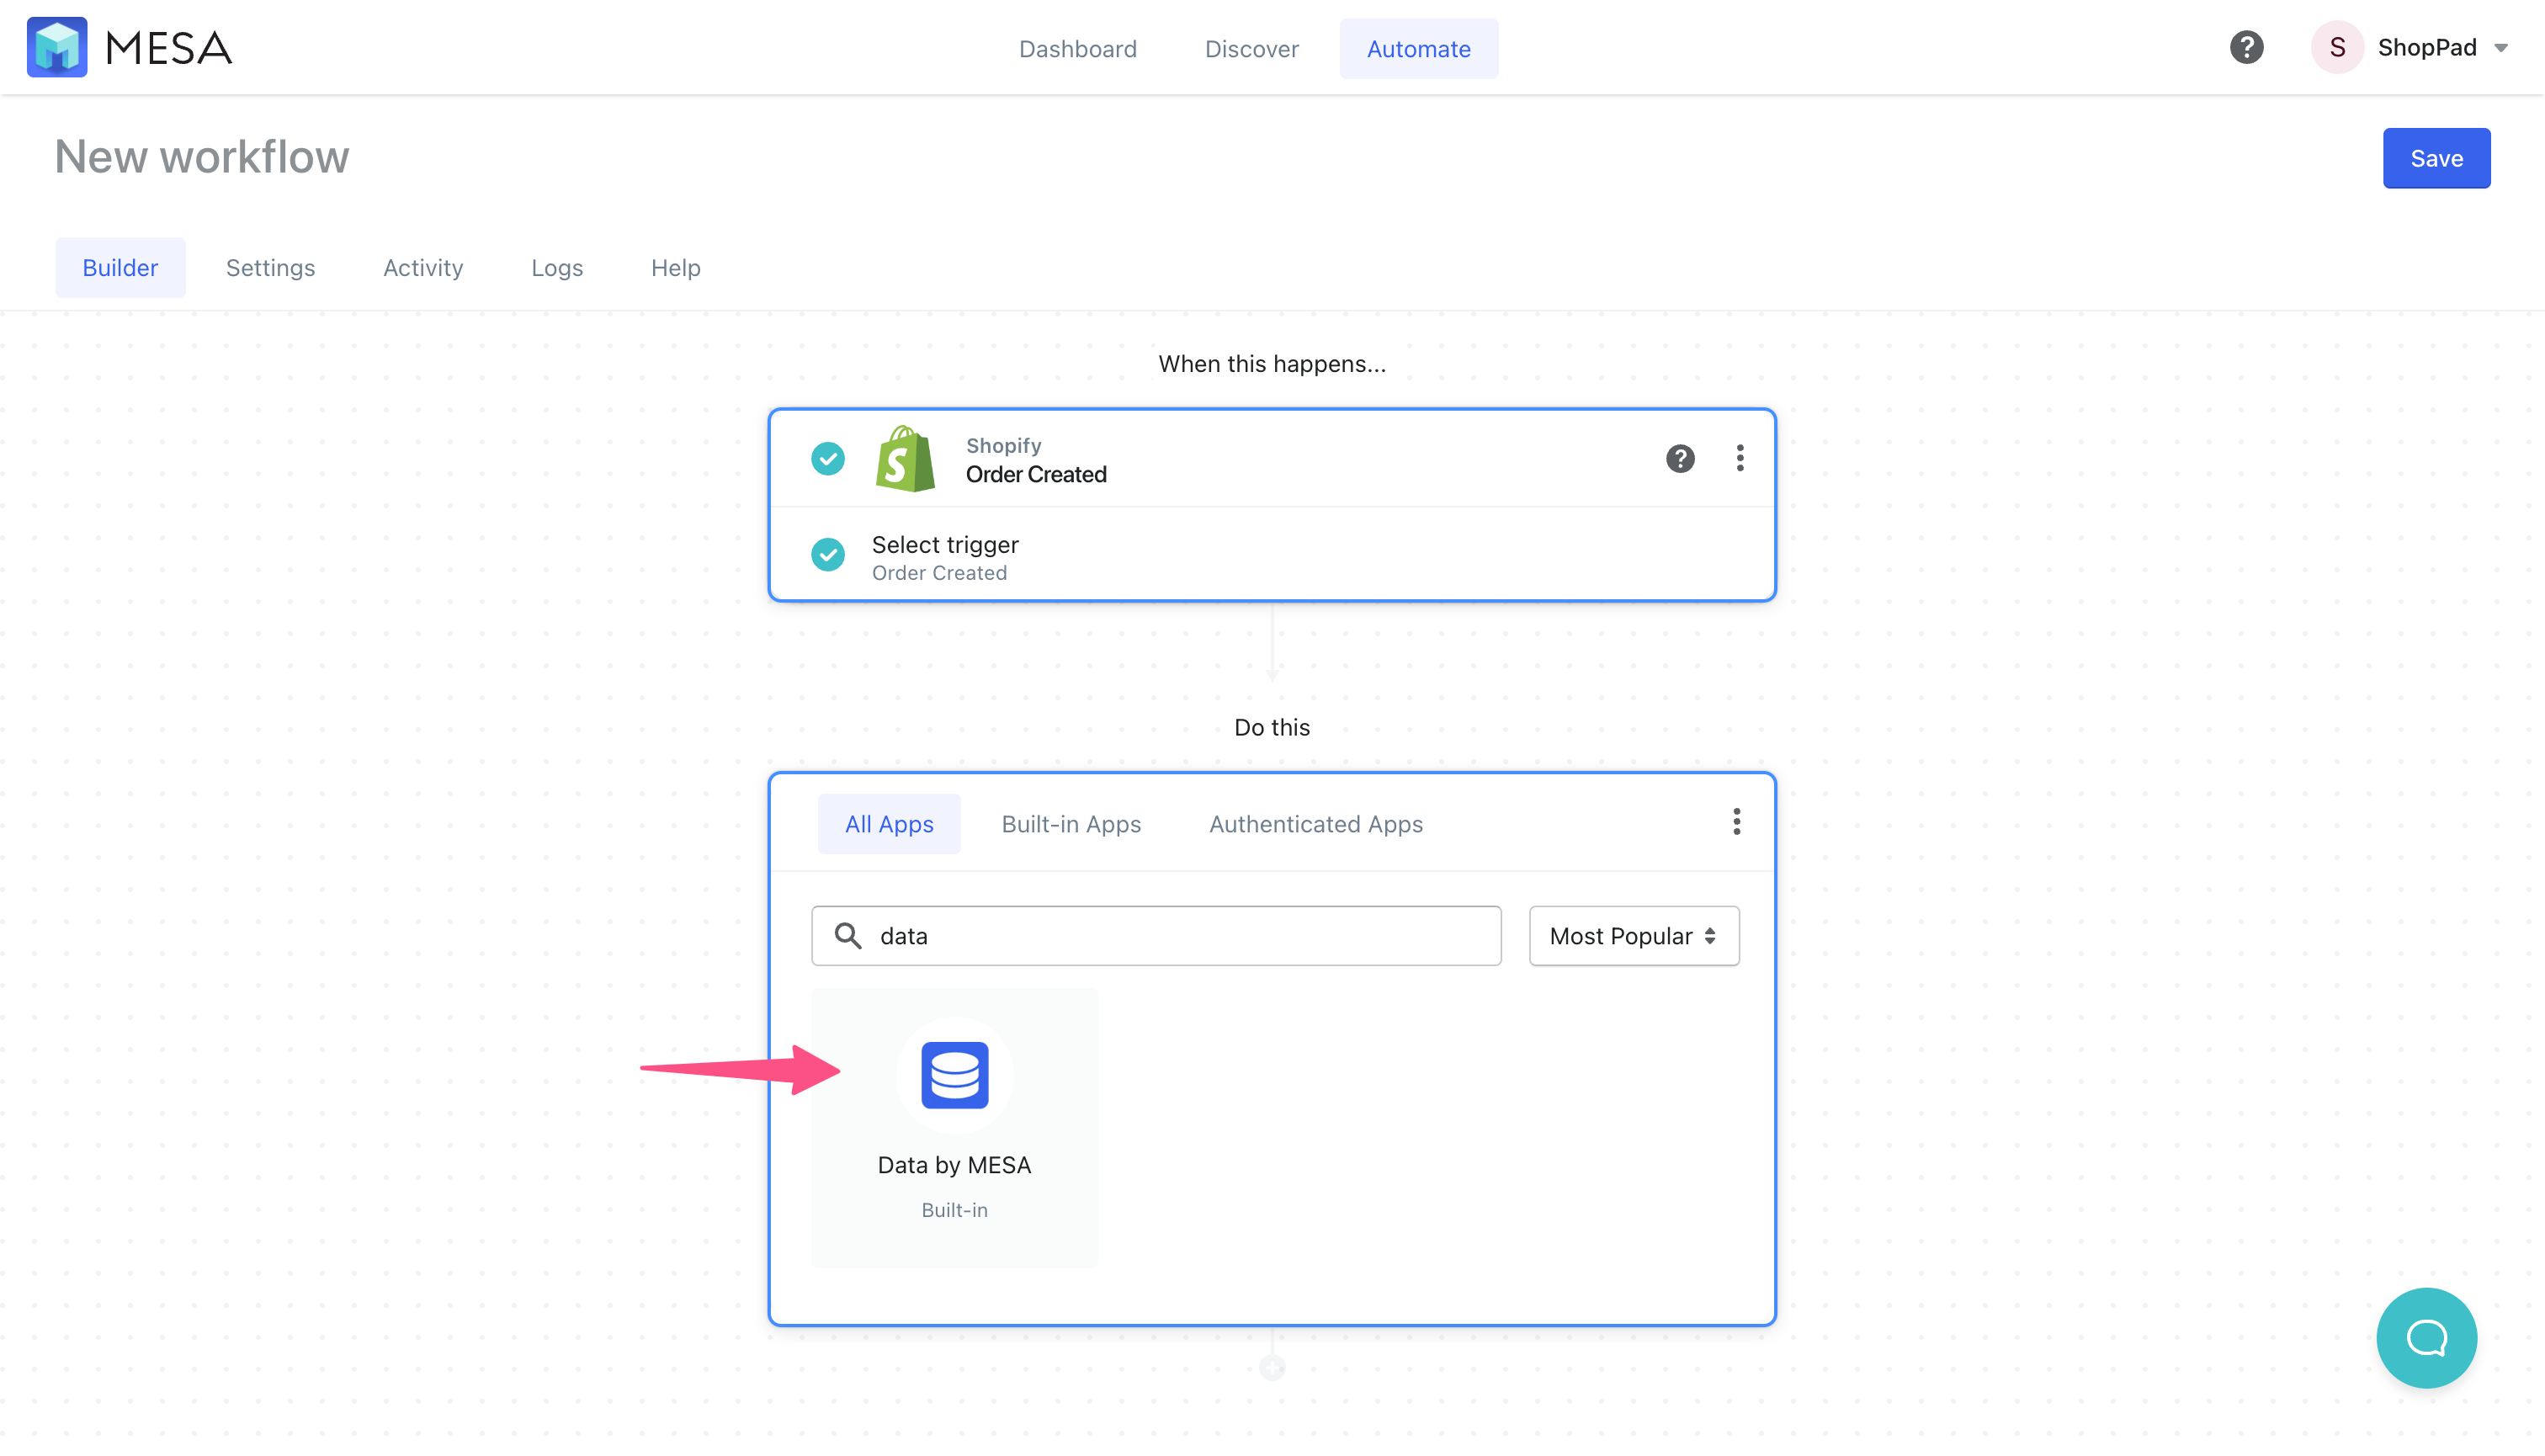The width and height of the screenshot is (2545, 1456).
Task: Click the search magnifier icon
Action: click(848, 936)
